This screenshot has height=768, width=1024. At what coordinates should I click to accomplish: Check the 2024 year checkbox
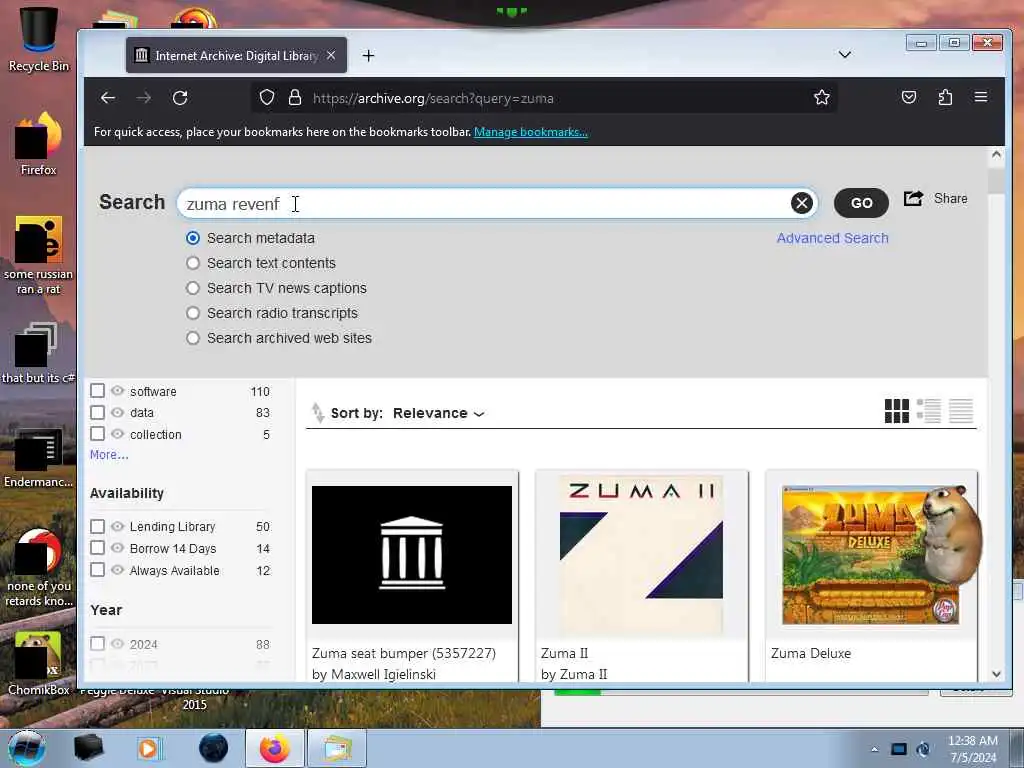click(x=97, y=644)
